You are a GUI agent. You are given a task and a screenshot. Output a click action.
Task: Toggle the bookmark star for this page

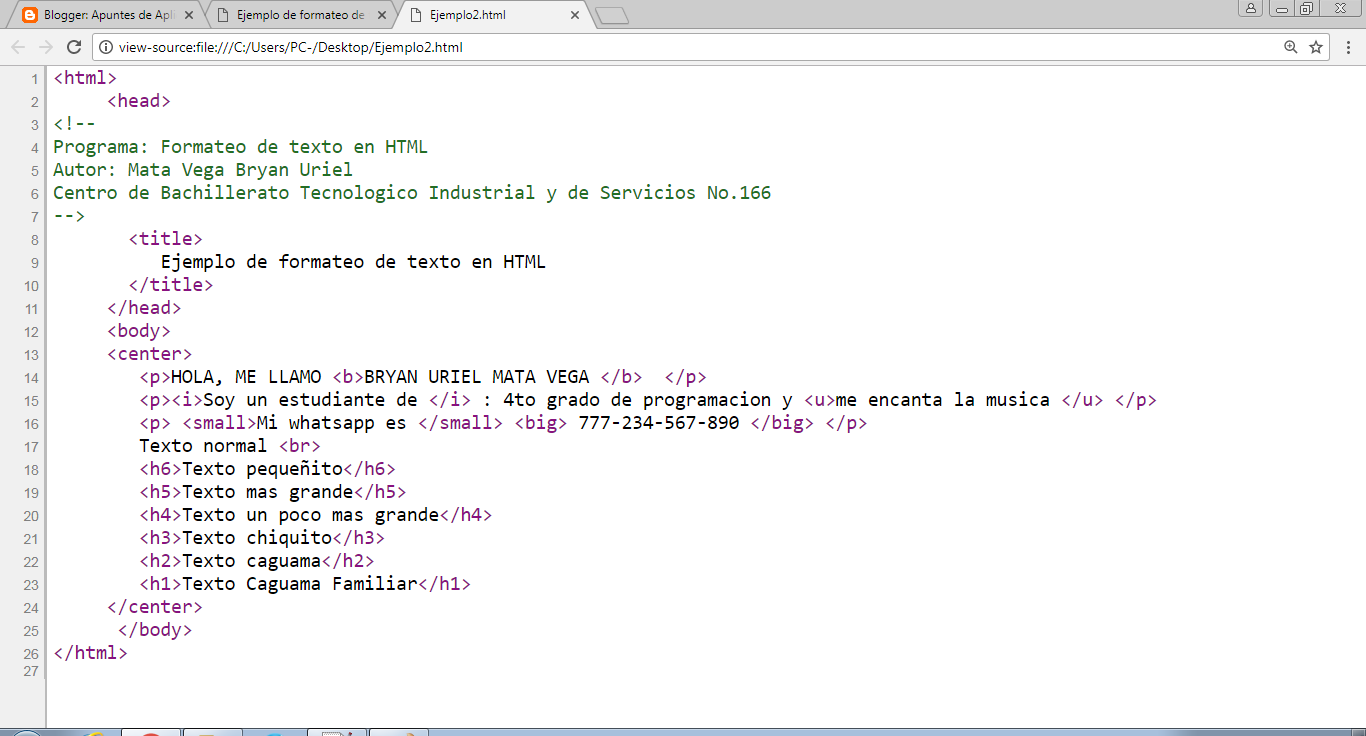click(x=1315, y=46)
